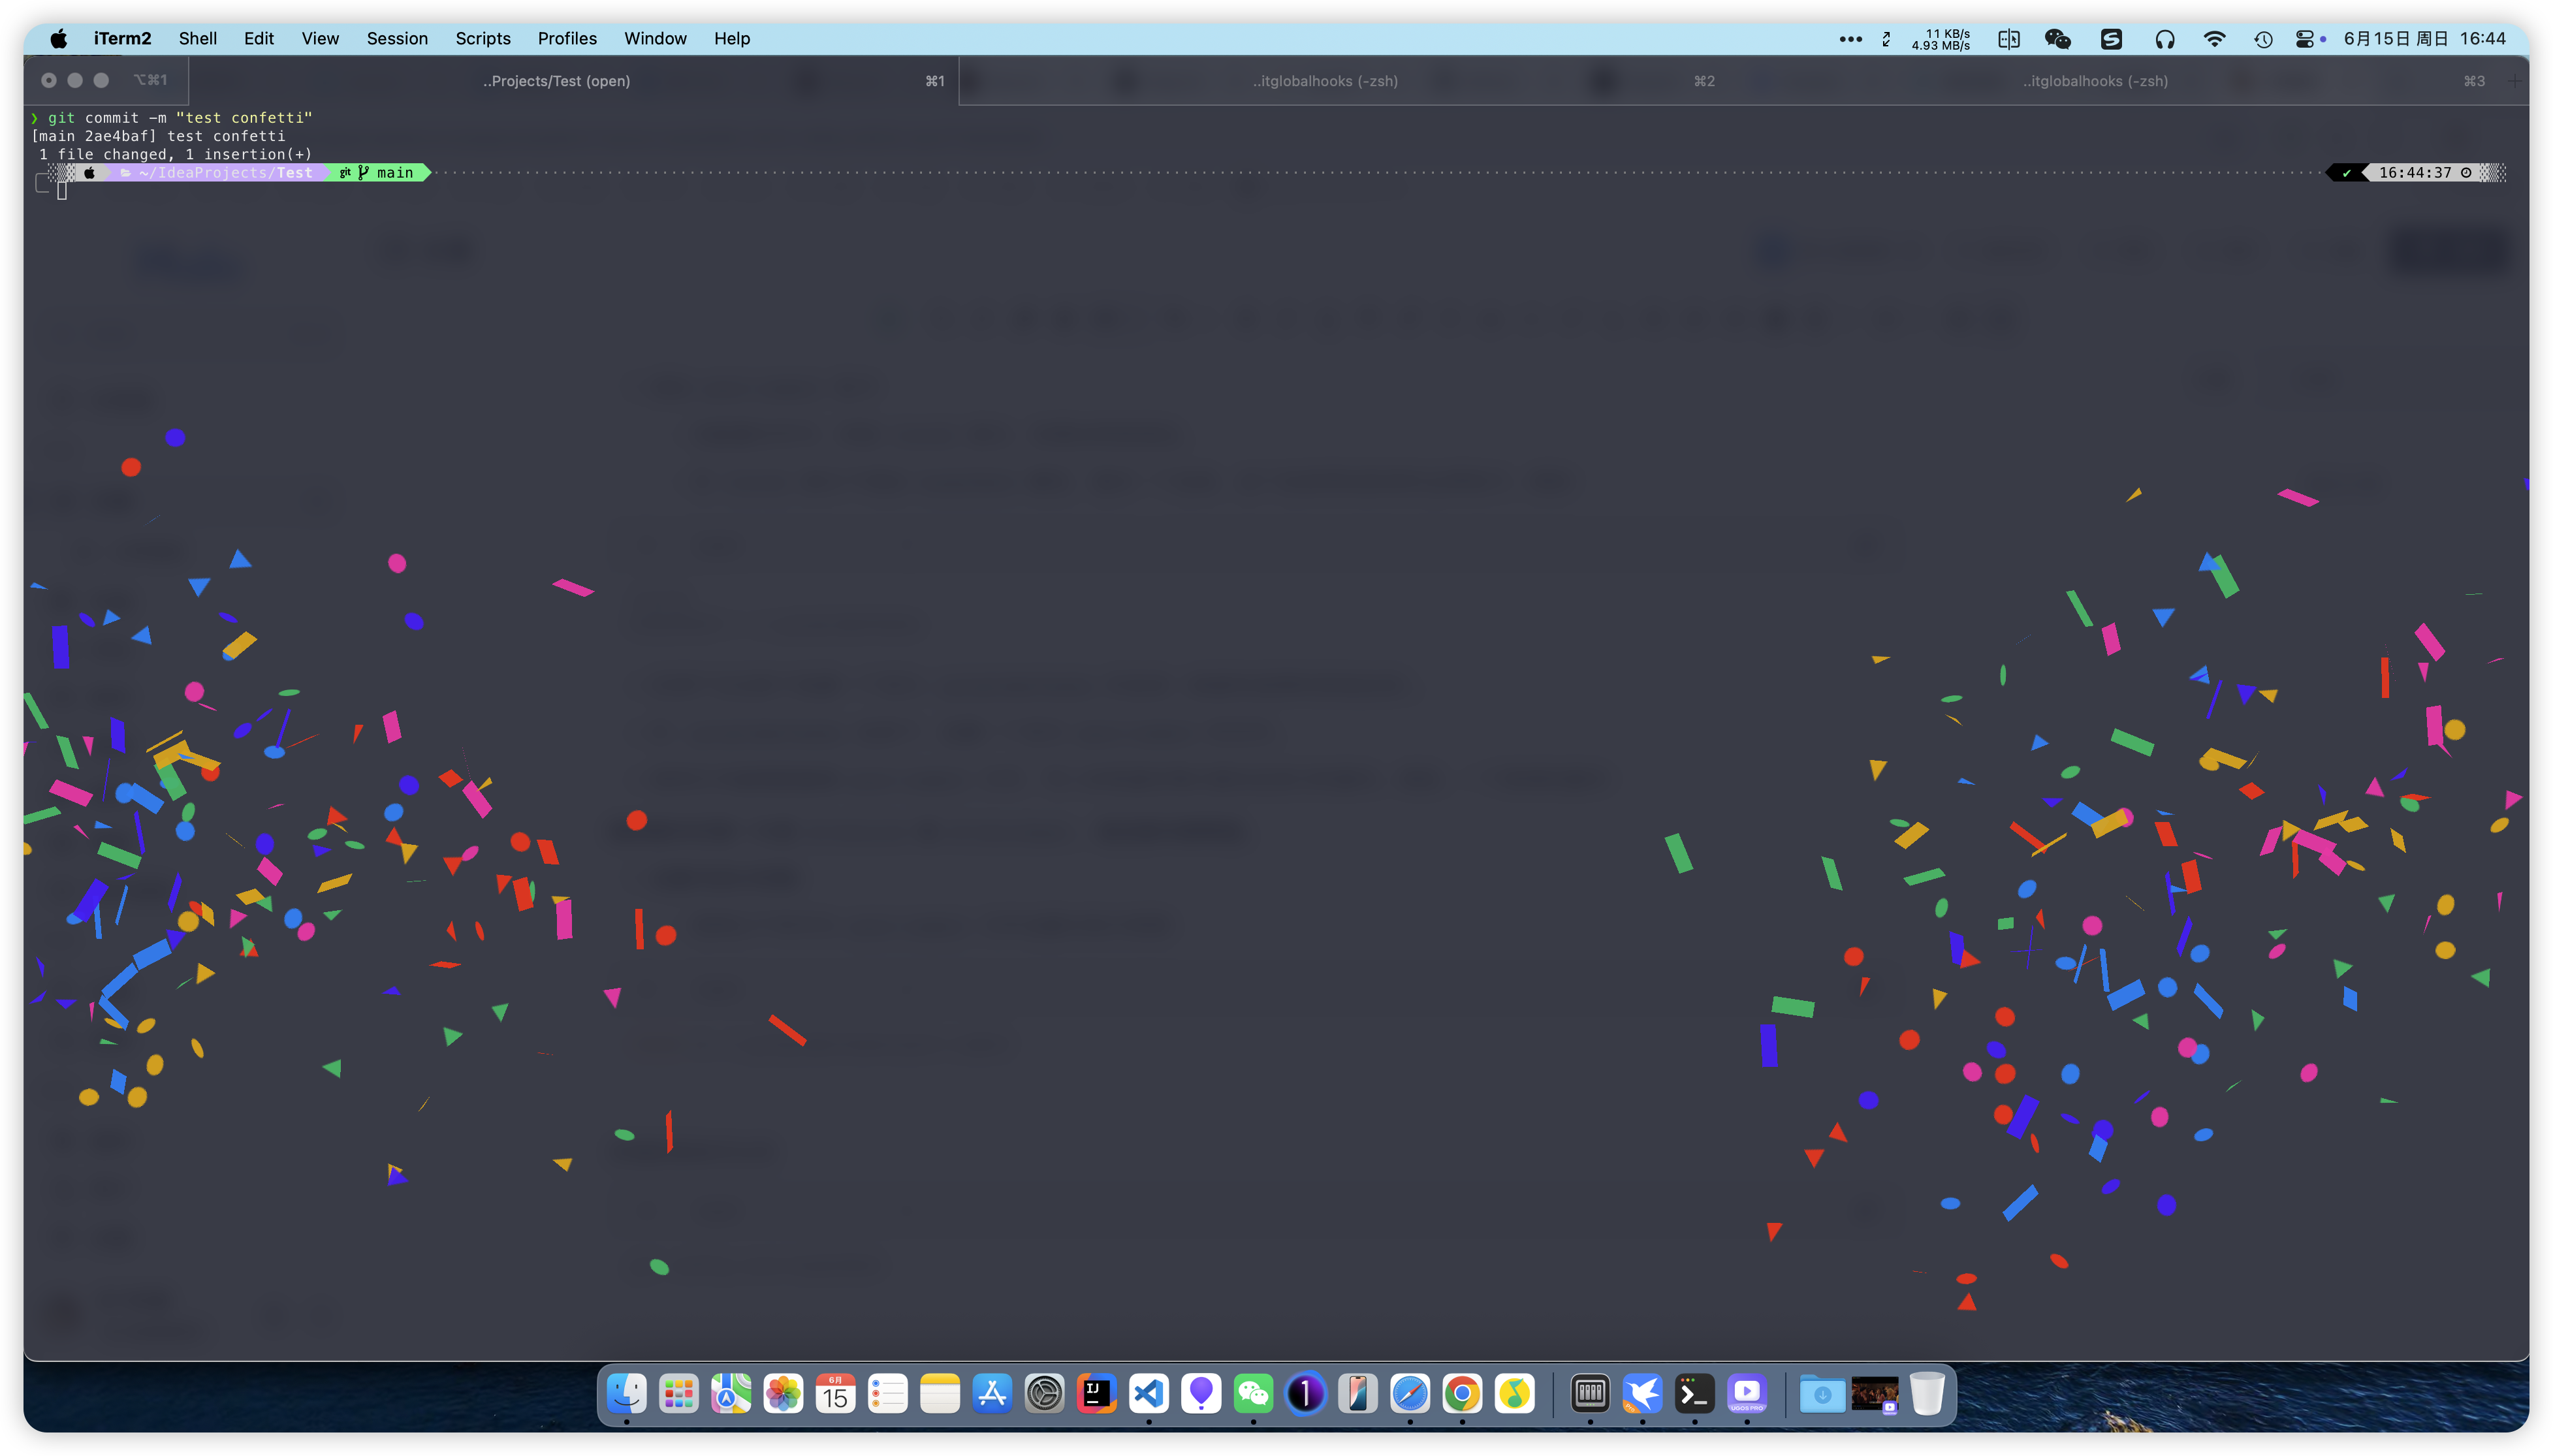Click the date and time in menu bar

pos(2424,39)
